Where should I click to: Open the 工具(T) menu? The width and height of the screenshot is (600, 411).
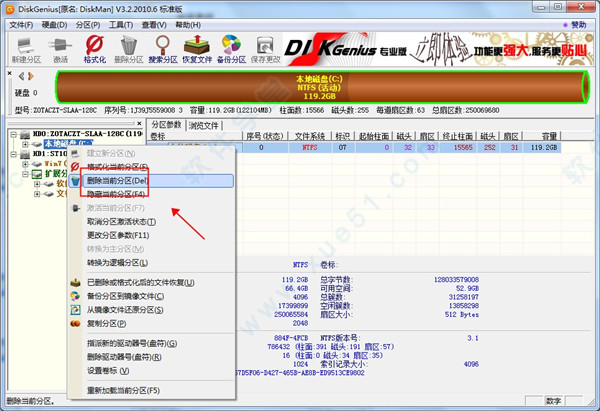click(121, 24)
